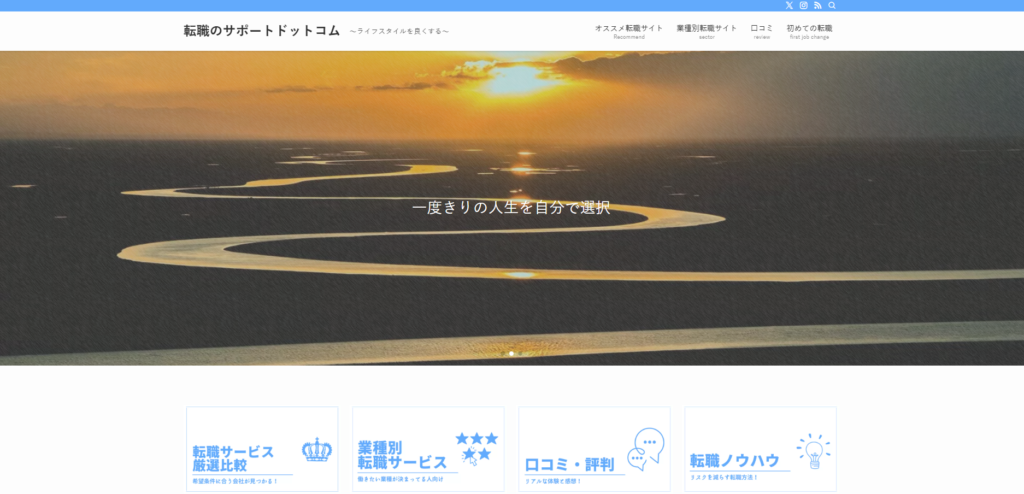Open site search with magnifier icon

(832, 5)
